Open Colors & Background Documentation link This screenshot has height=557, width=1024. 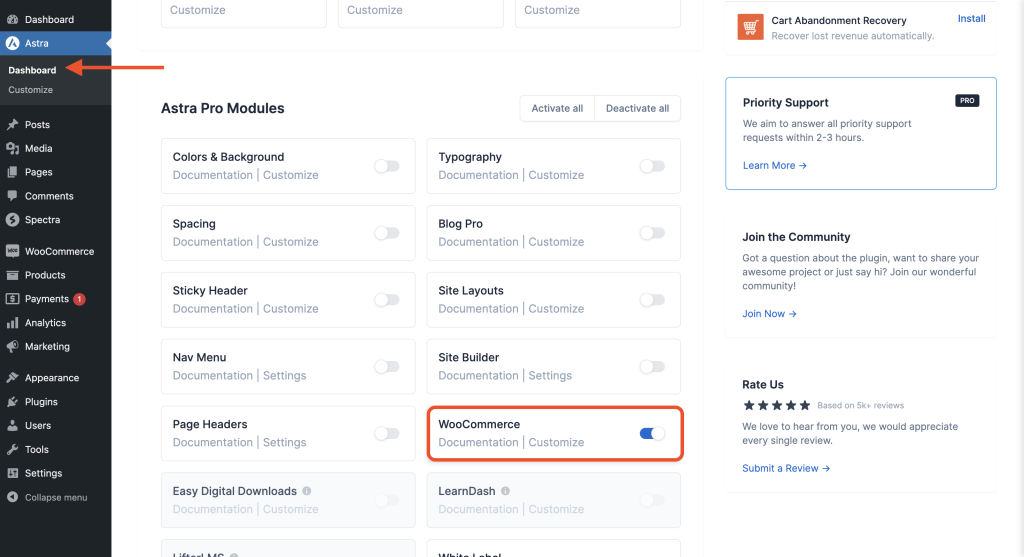(213, 176)
